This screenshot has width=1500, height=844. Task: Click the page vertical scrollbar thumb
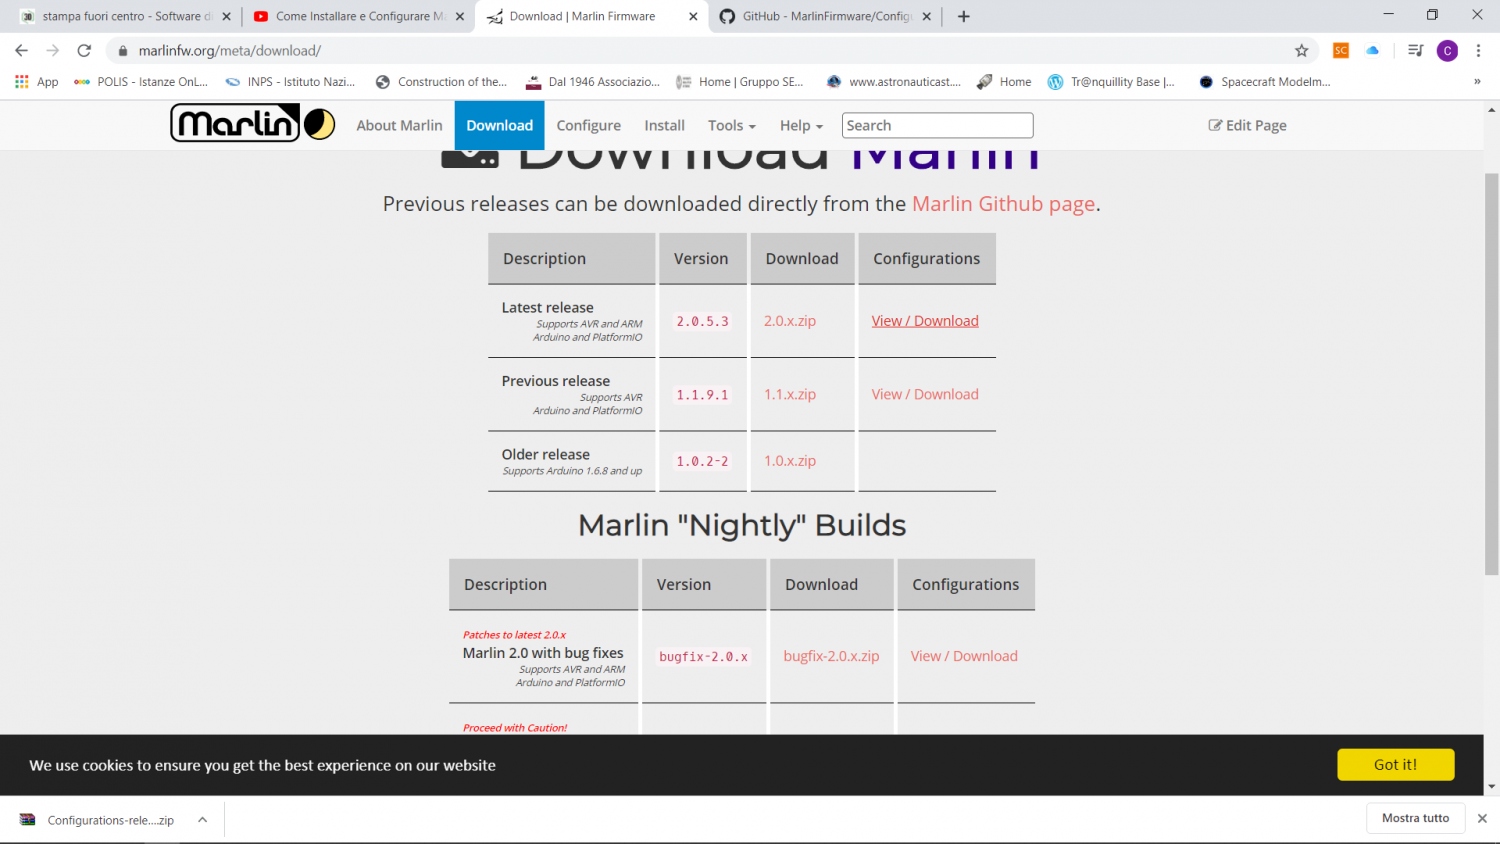click(x=1491, y=374)
